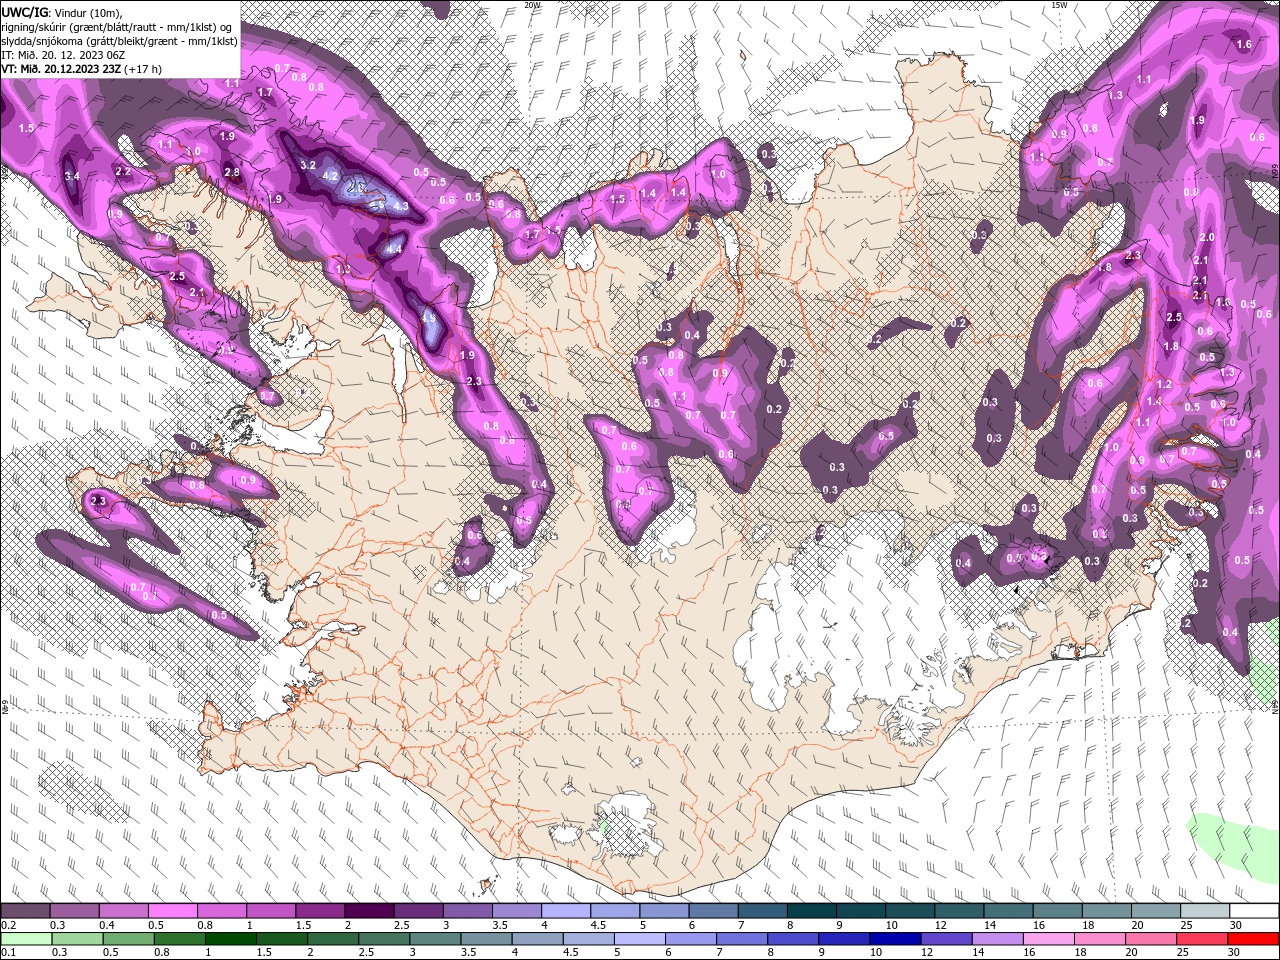The width and height of the screenshot is (1280, 960).
Task: Pick the dark grey-purple 0.2 snowfall legend swatch
Action: click(25, 911)
